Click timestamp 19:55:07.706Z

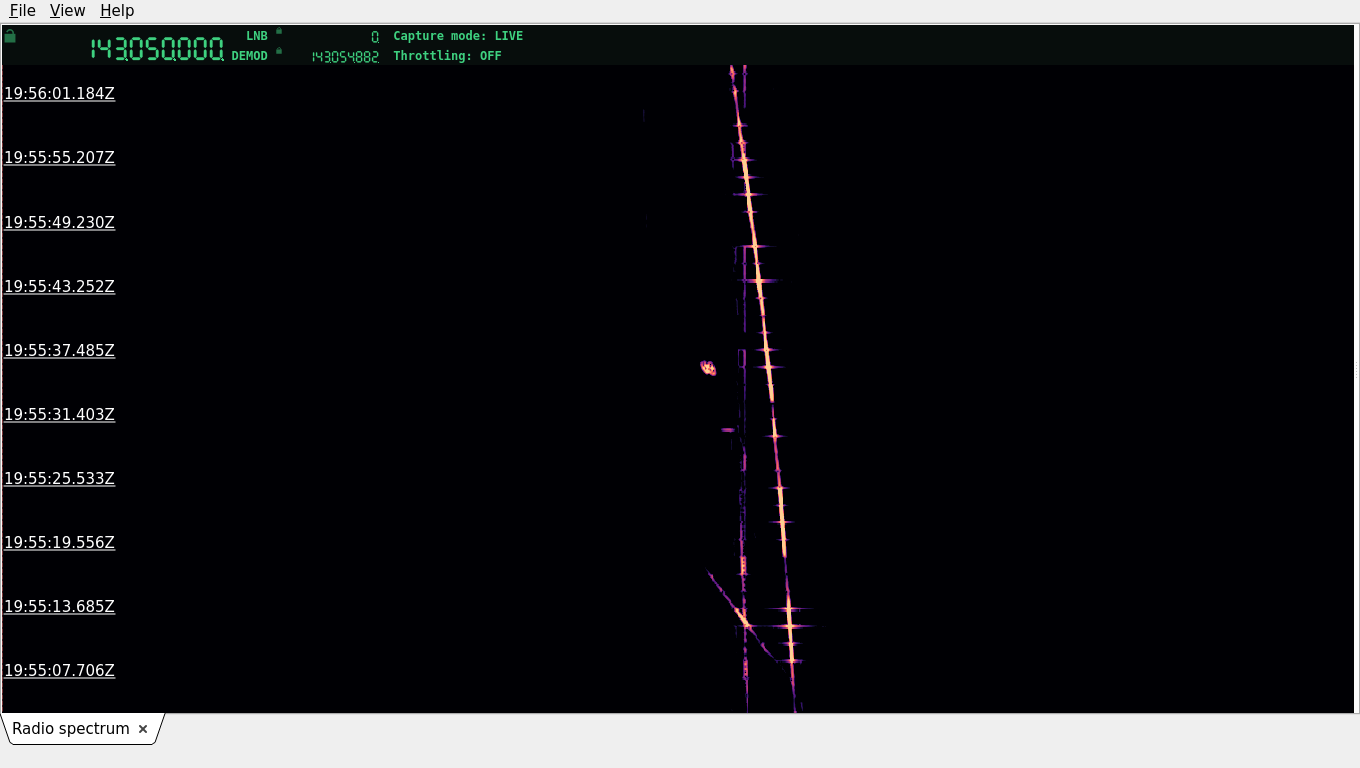click(60, 670)
